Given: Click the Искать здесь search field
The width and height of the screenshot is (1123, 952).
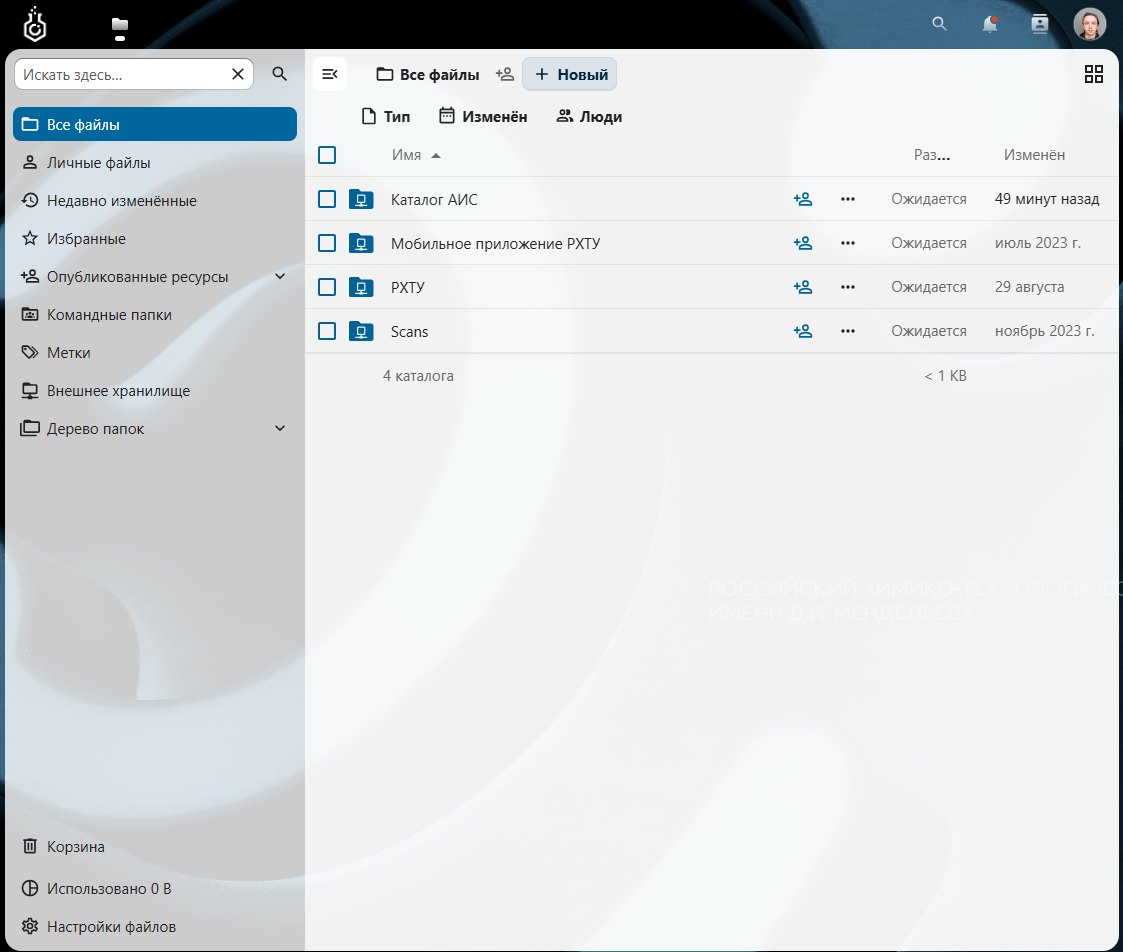Looking at the screenshot, I should (x=120, y=74).
